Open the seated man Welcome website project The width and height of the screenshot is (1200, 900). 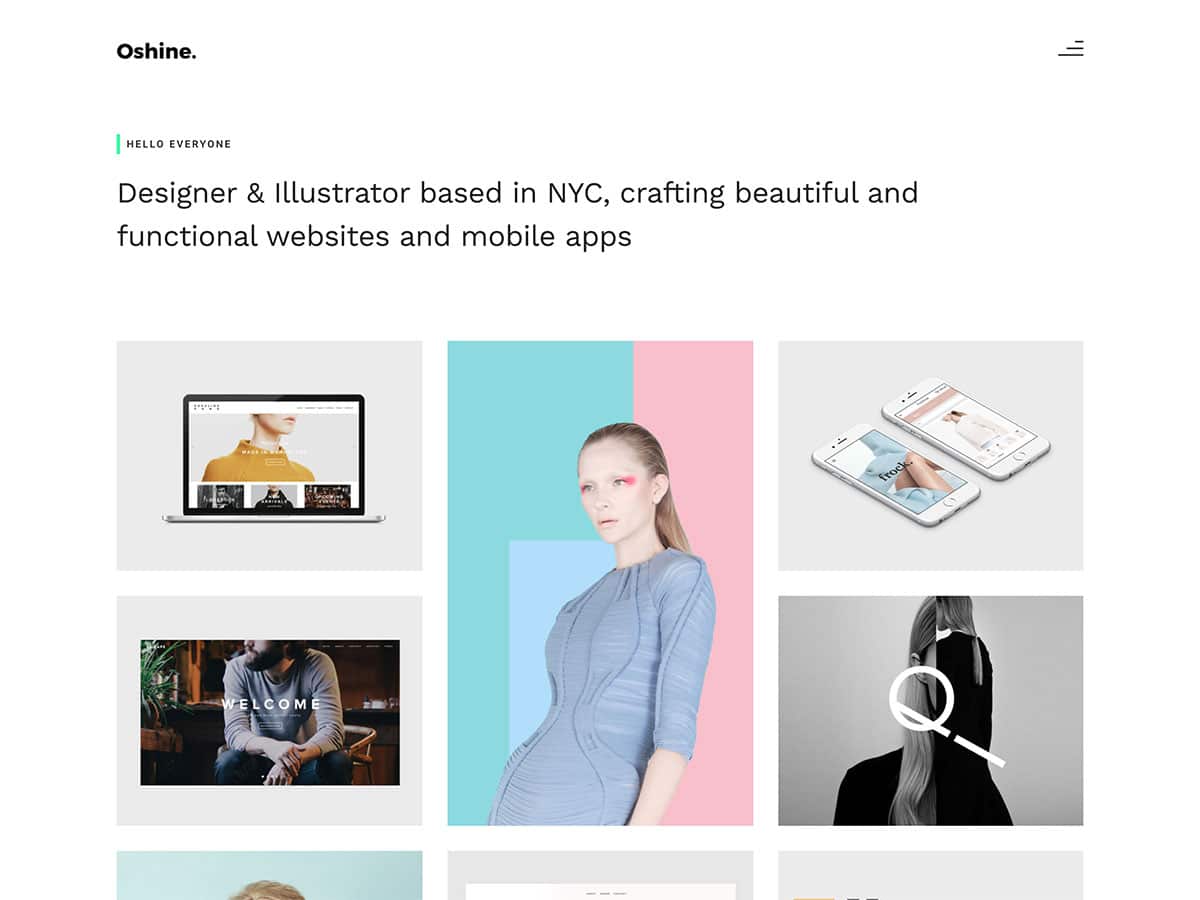269,711
